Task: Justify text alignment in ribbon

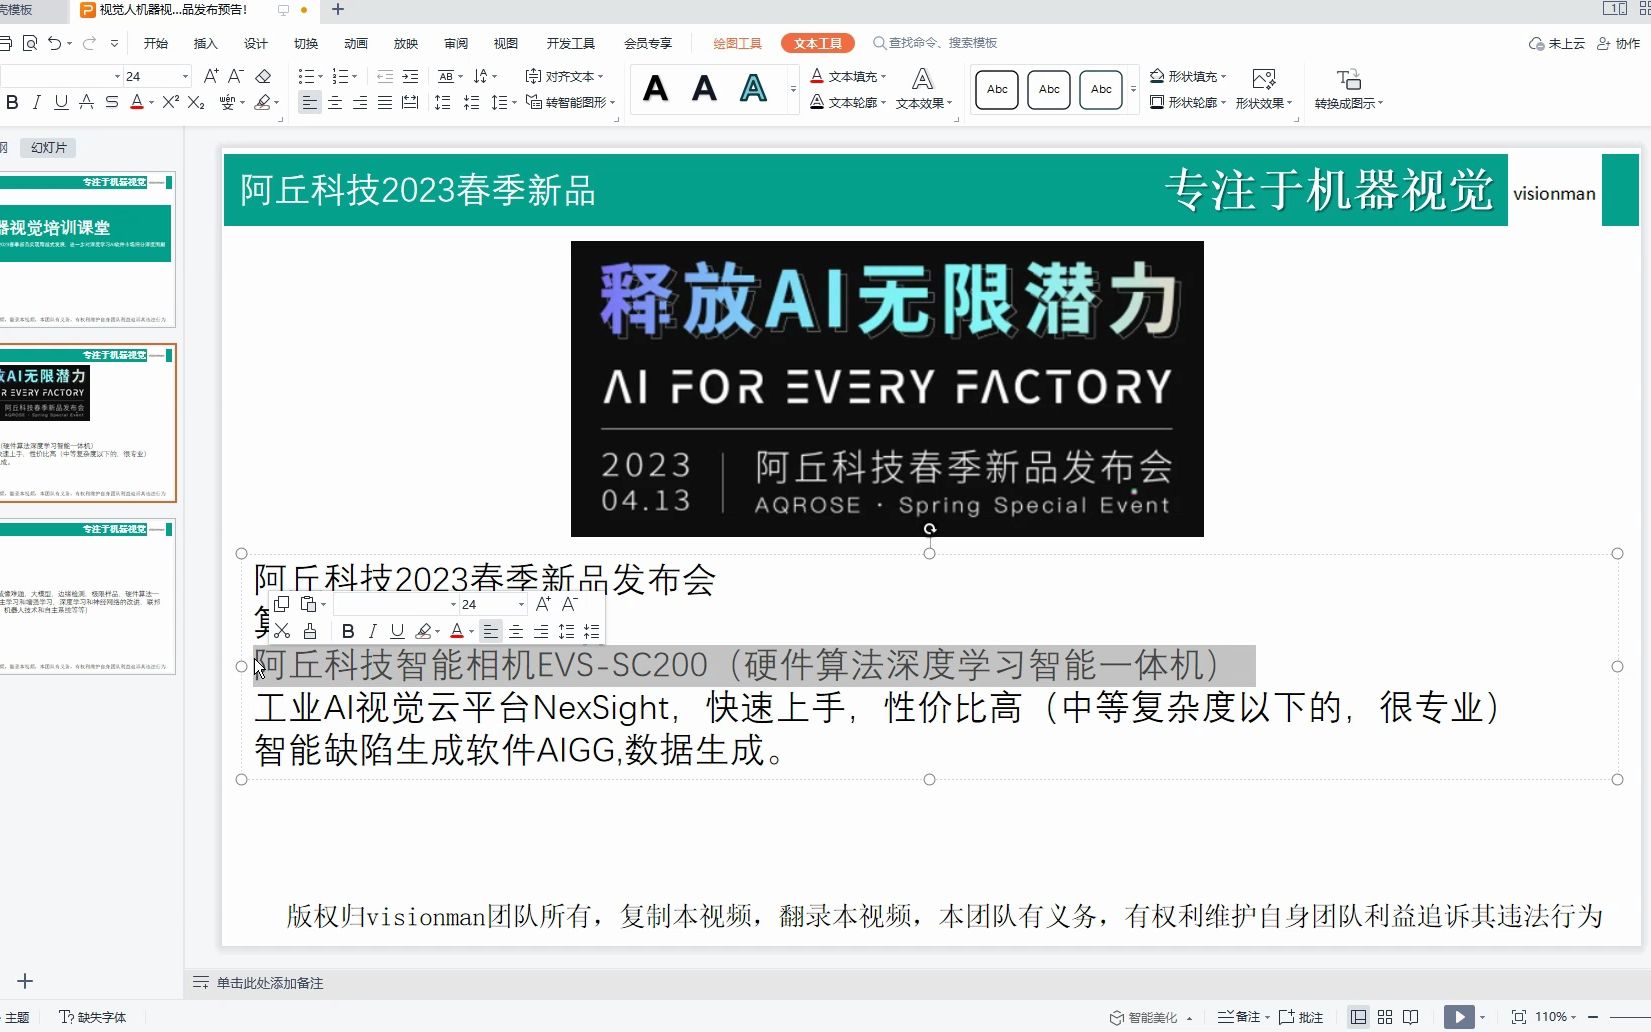Action: pos(385,102)
